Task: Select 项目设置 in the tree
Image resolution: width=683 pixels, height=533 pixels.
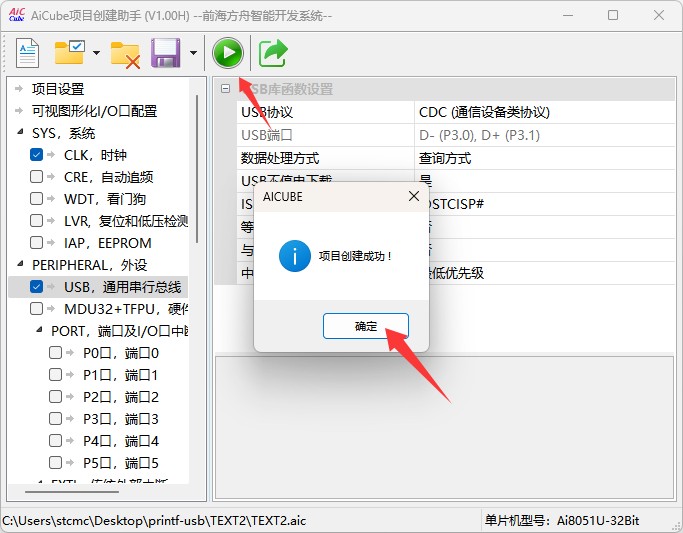Action: coord(58,89)
